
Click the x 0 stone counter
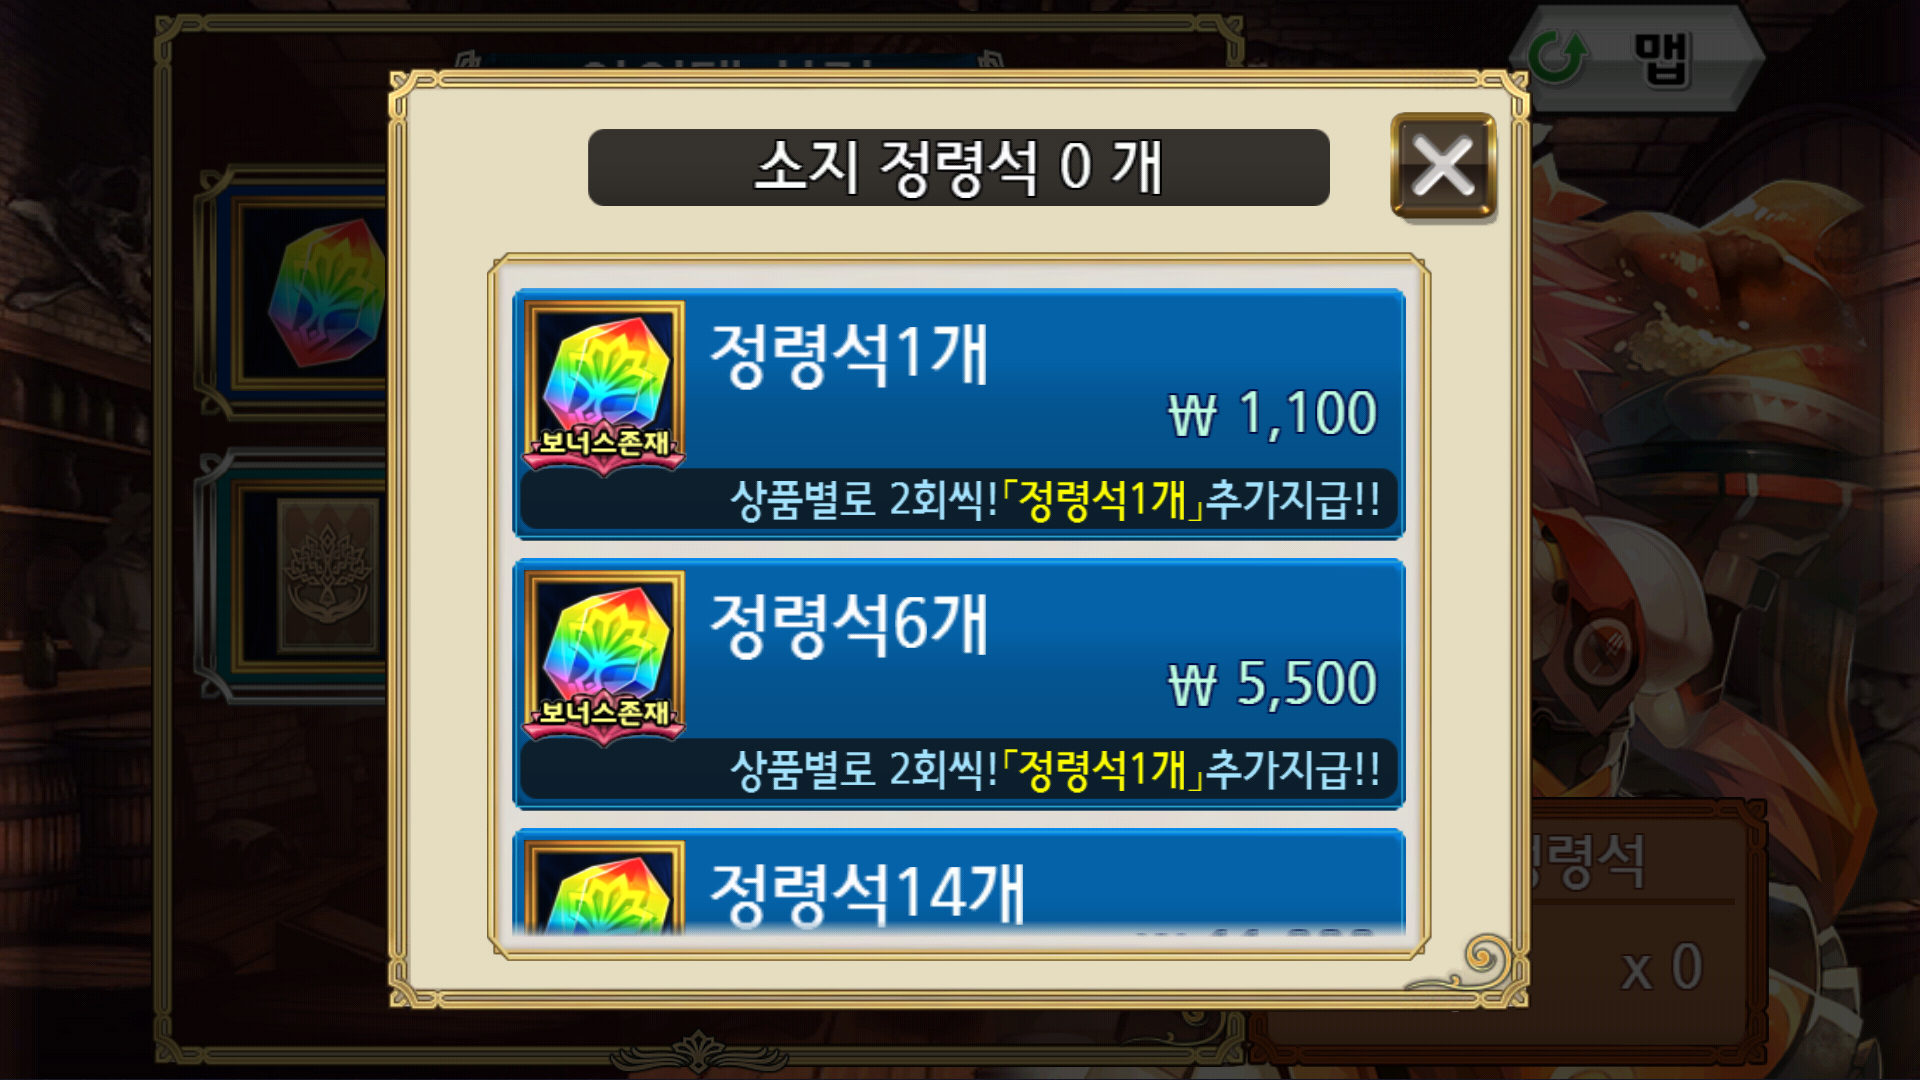pyautogui.click(x=1661, y=968)
